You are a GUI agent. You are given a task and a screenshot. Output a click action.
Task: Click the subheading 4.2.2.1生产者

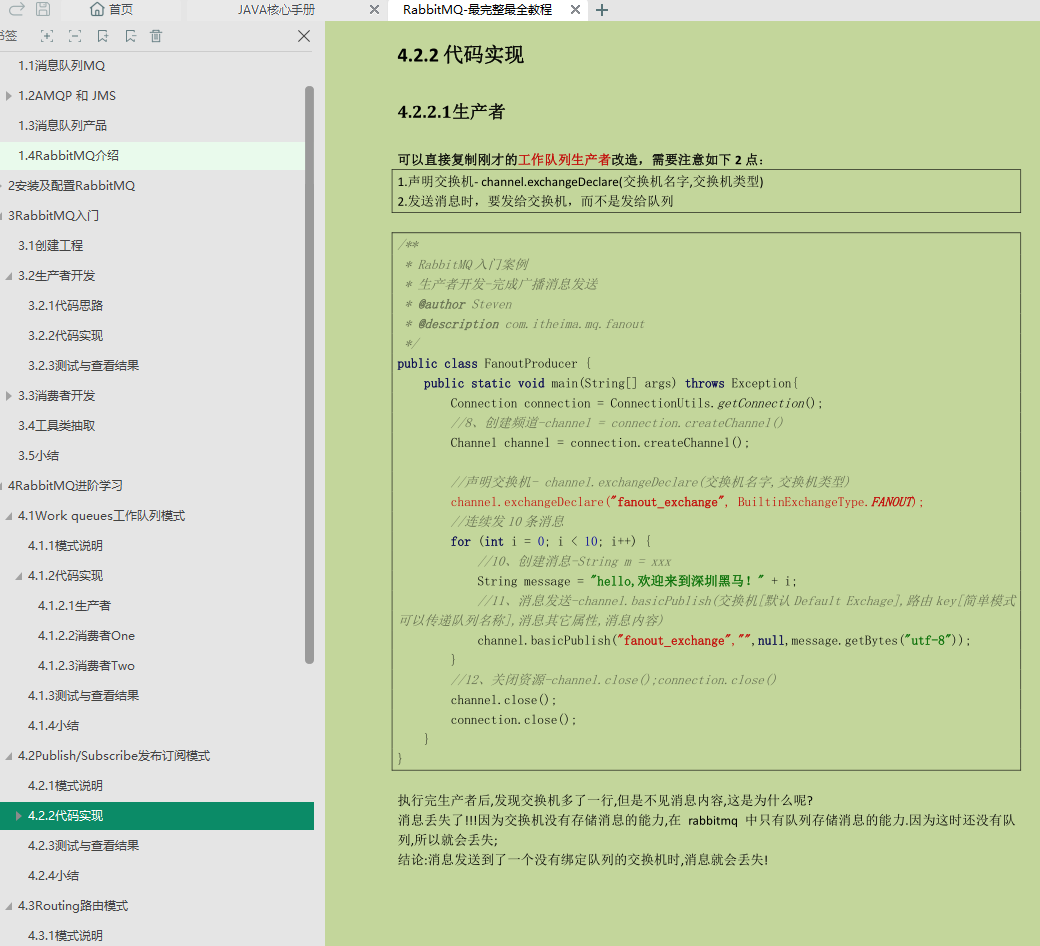(x=451, y=111)
